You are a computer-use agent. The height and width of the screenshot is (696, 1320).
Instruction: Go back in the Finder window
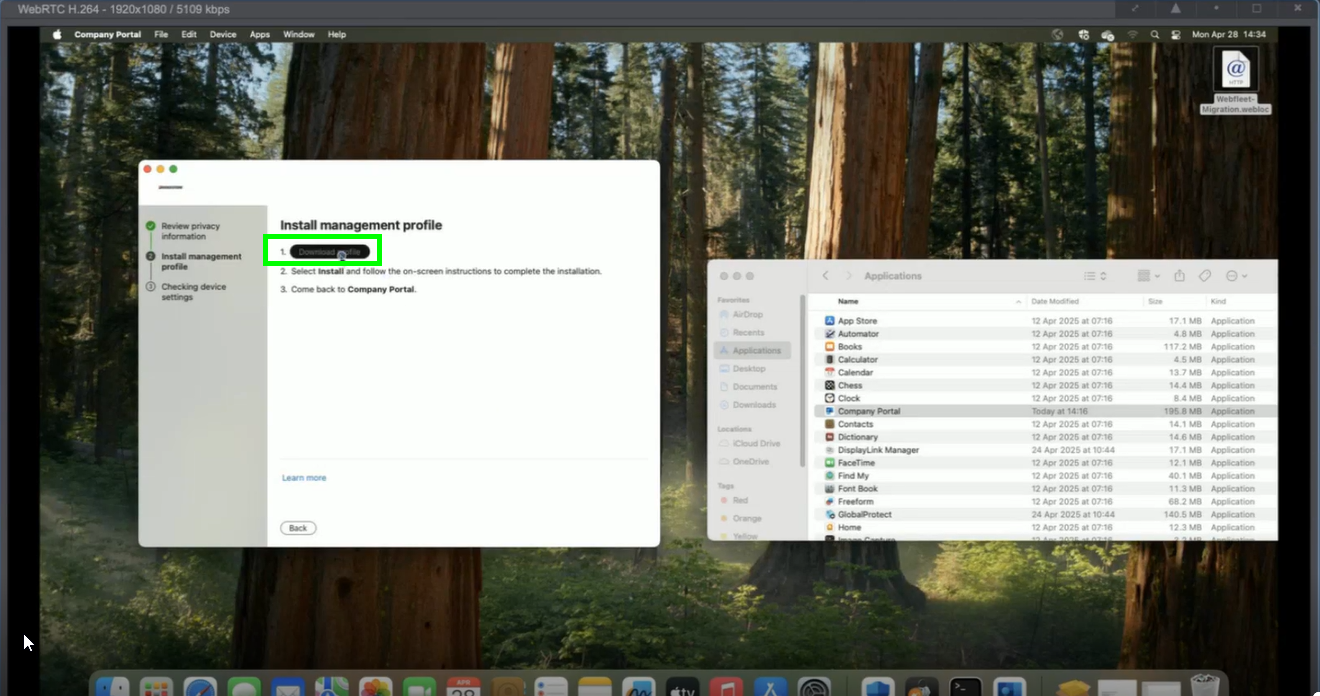[826, 276]
